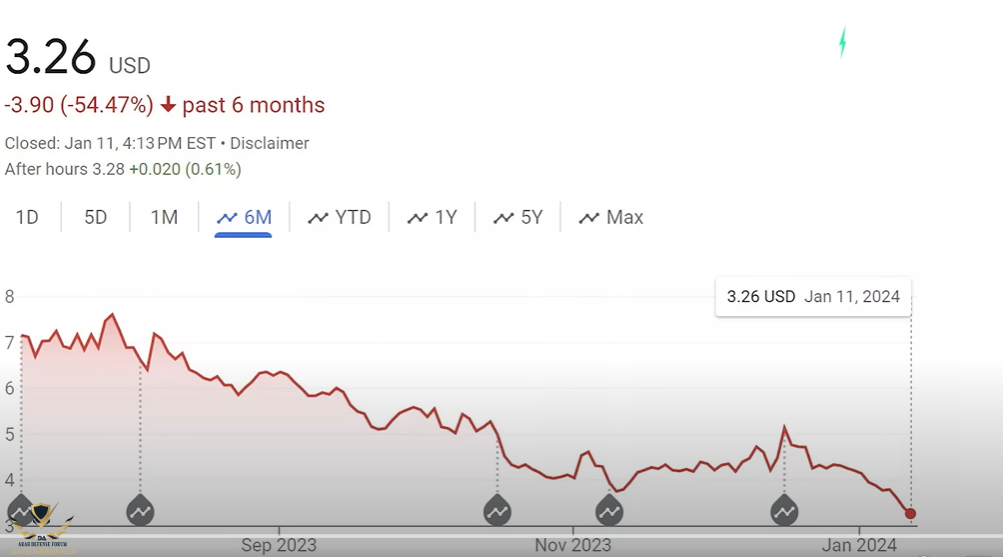Viewport: 1003px width, 557px height.
Task: Open the news marker just before November 2023
Action: coord(497,511)
